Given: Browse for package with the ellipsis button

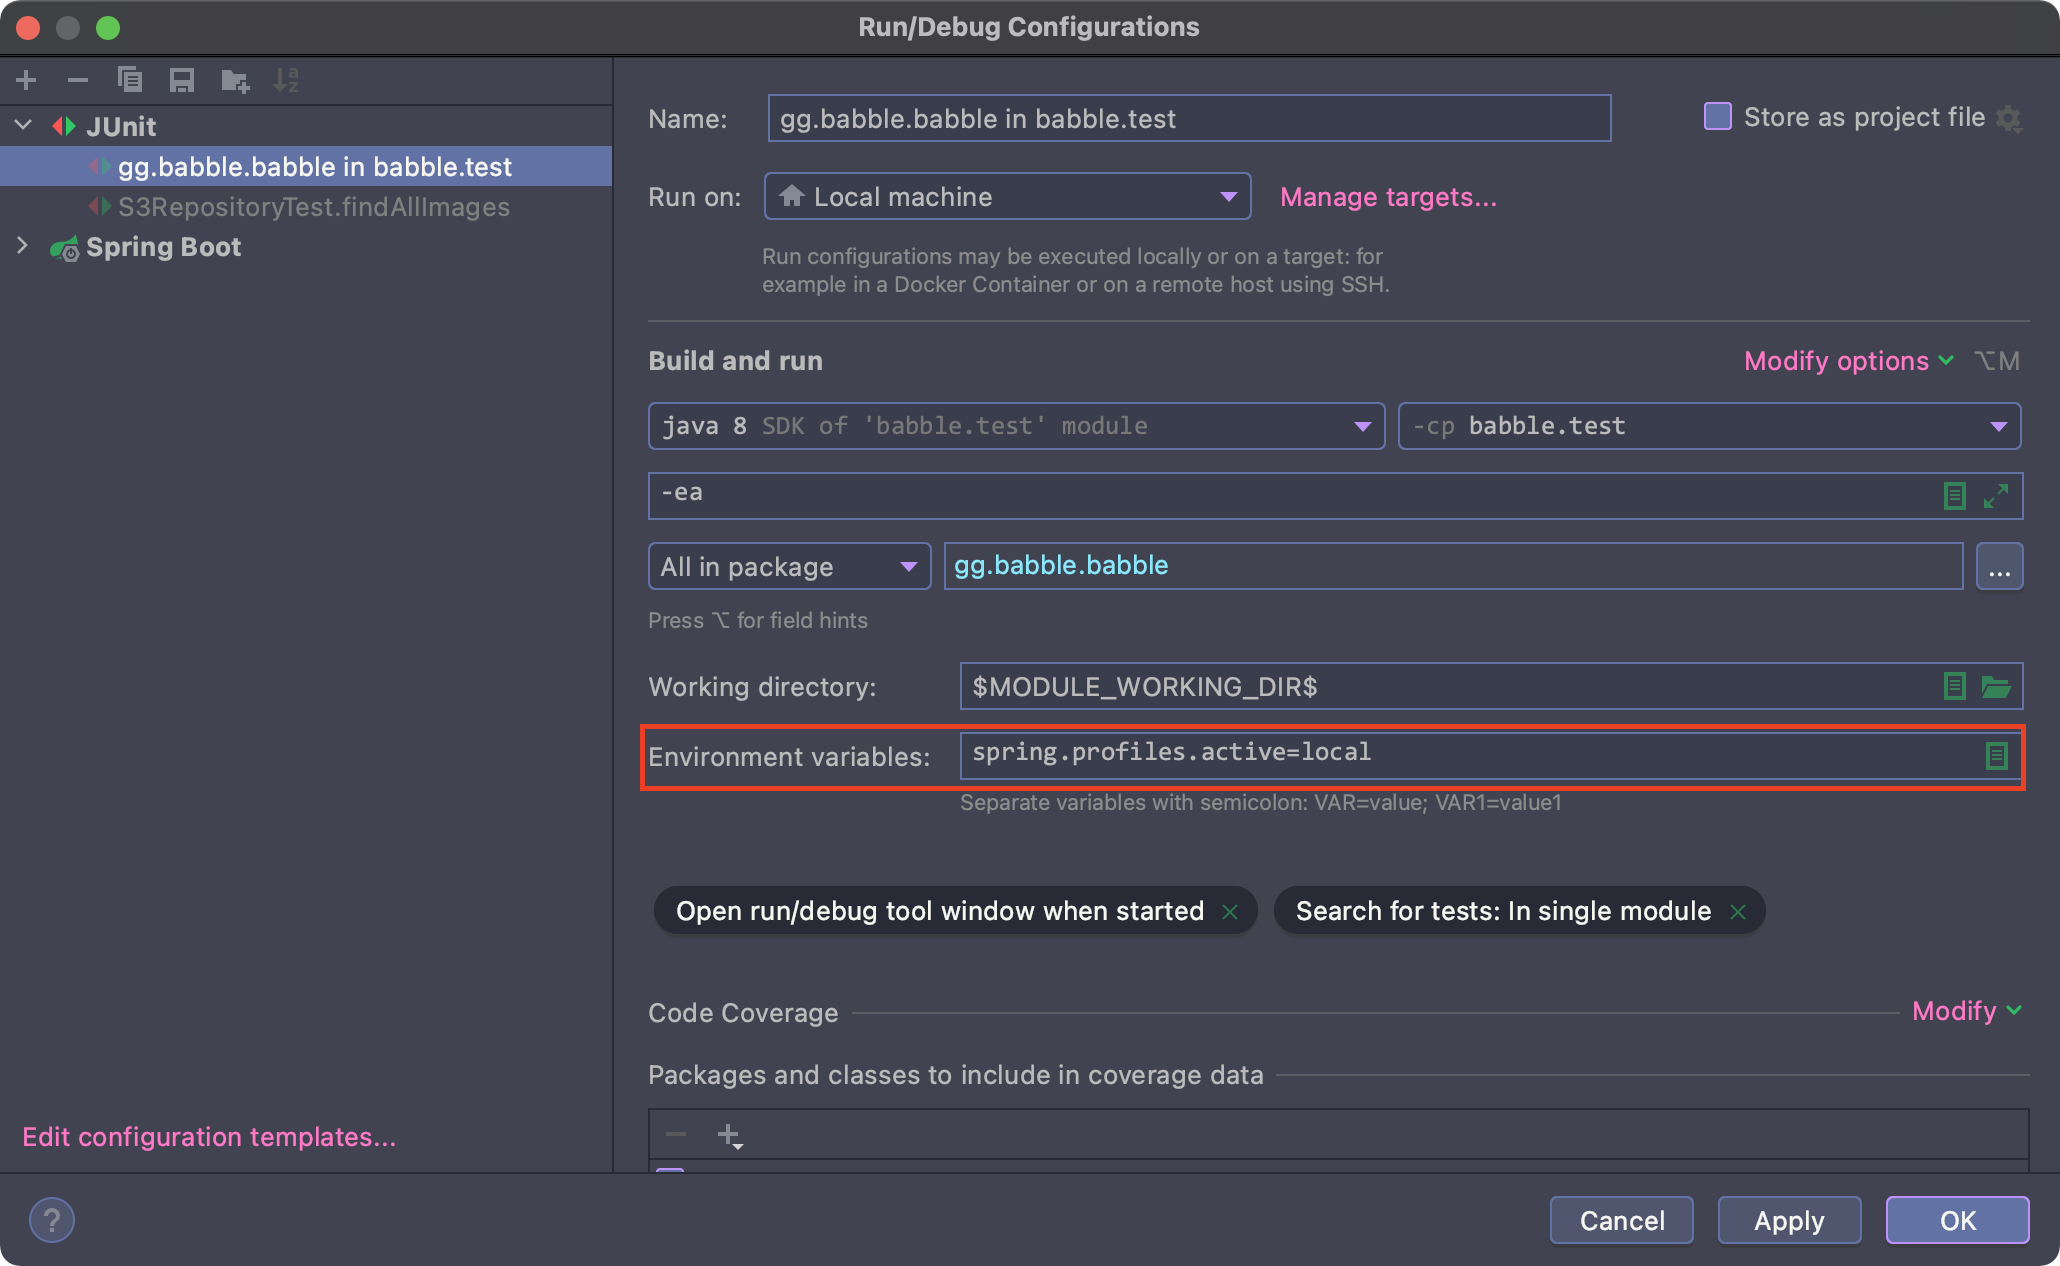Looking at the screenshot, I should [2000, 566].
